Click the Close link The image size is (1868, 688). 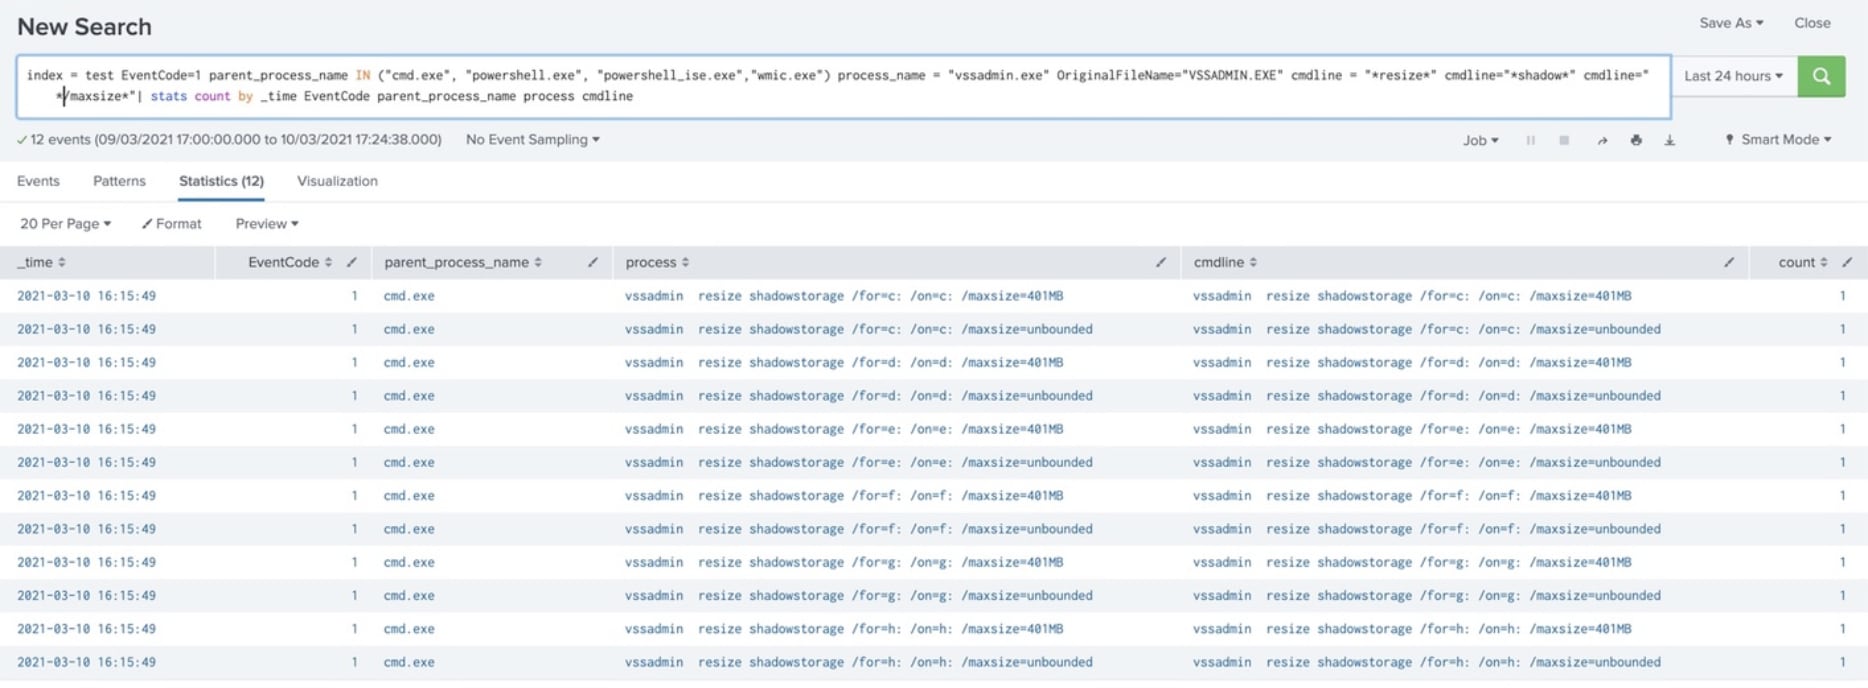pos(1812,23)
